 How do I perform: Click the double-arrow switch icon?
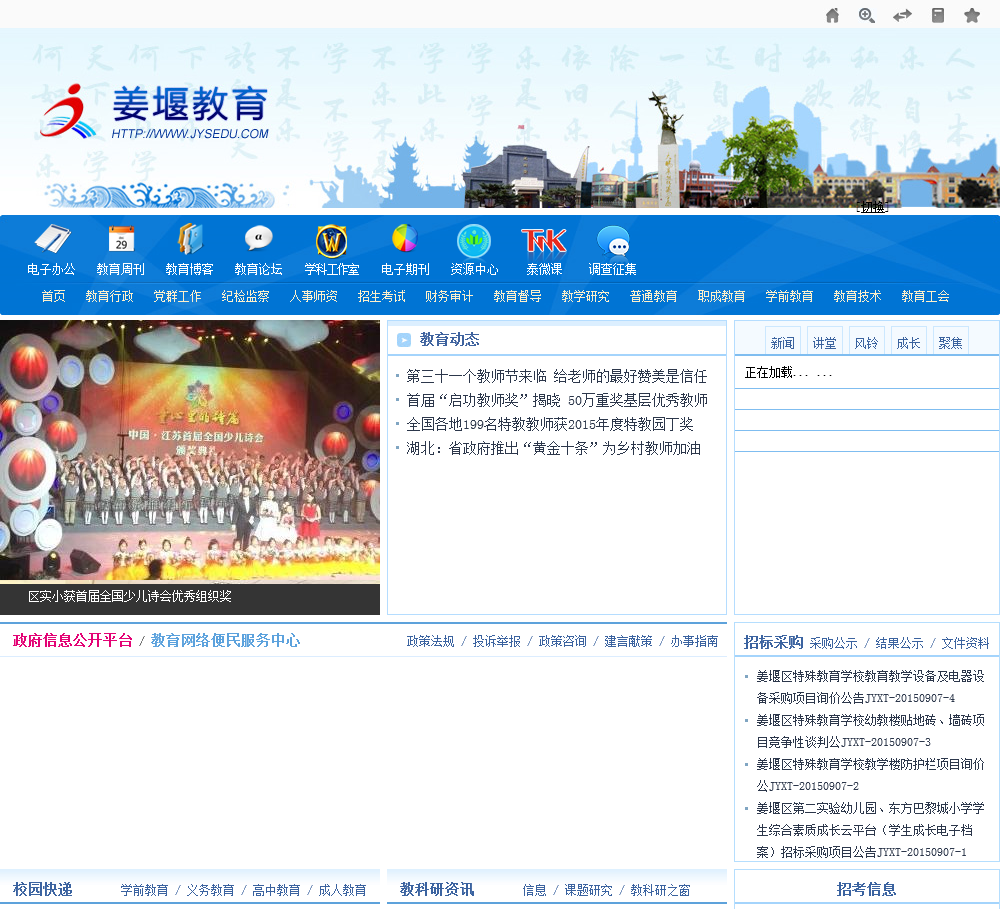902,15
